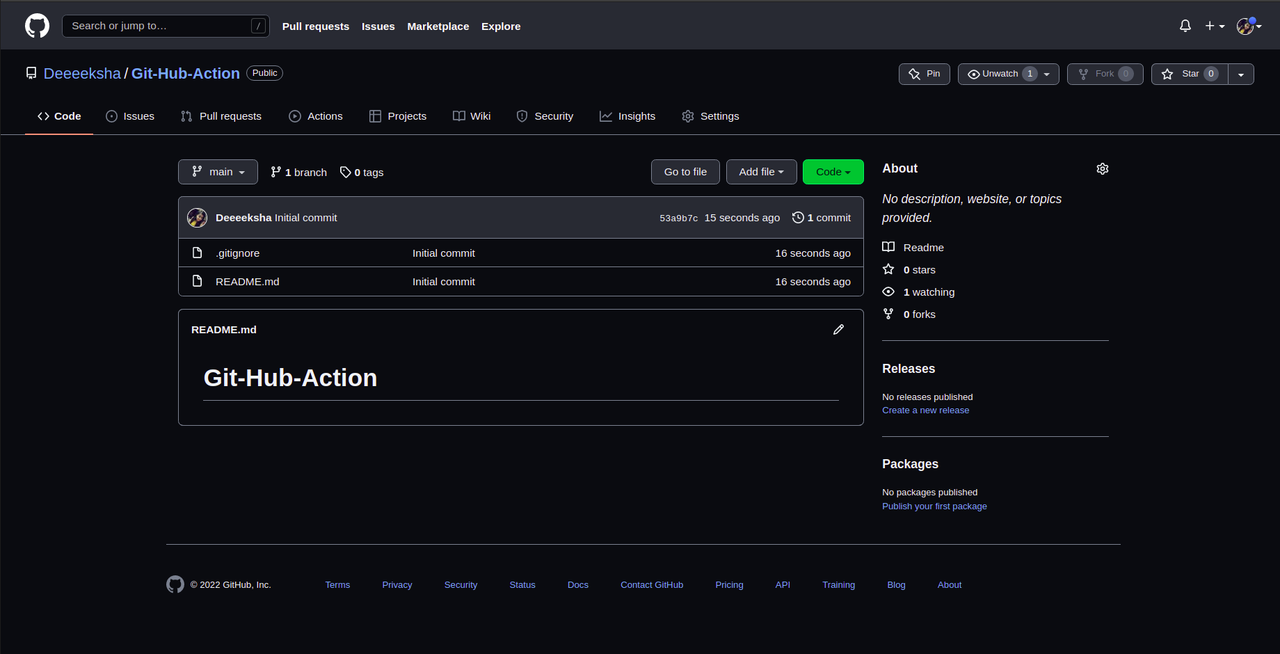Open footer API link

[x=783, y=585]
